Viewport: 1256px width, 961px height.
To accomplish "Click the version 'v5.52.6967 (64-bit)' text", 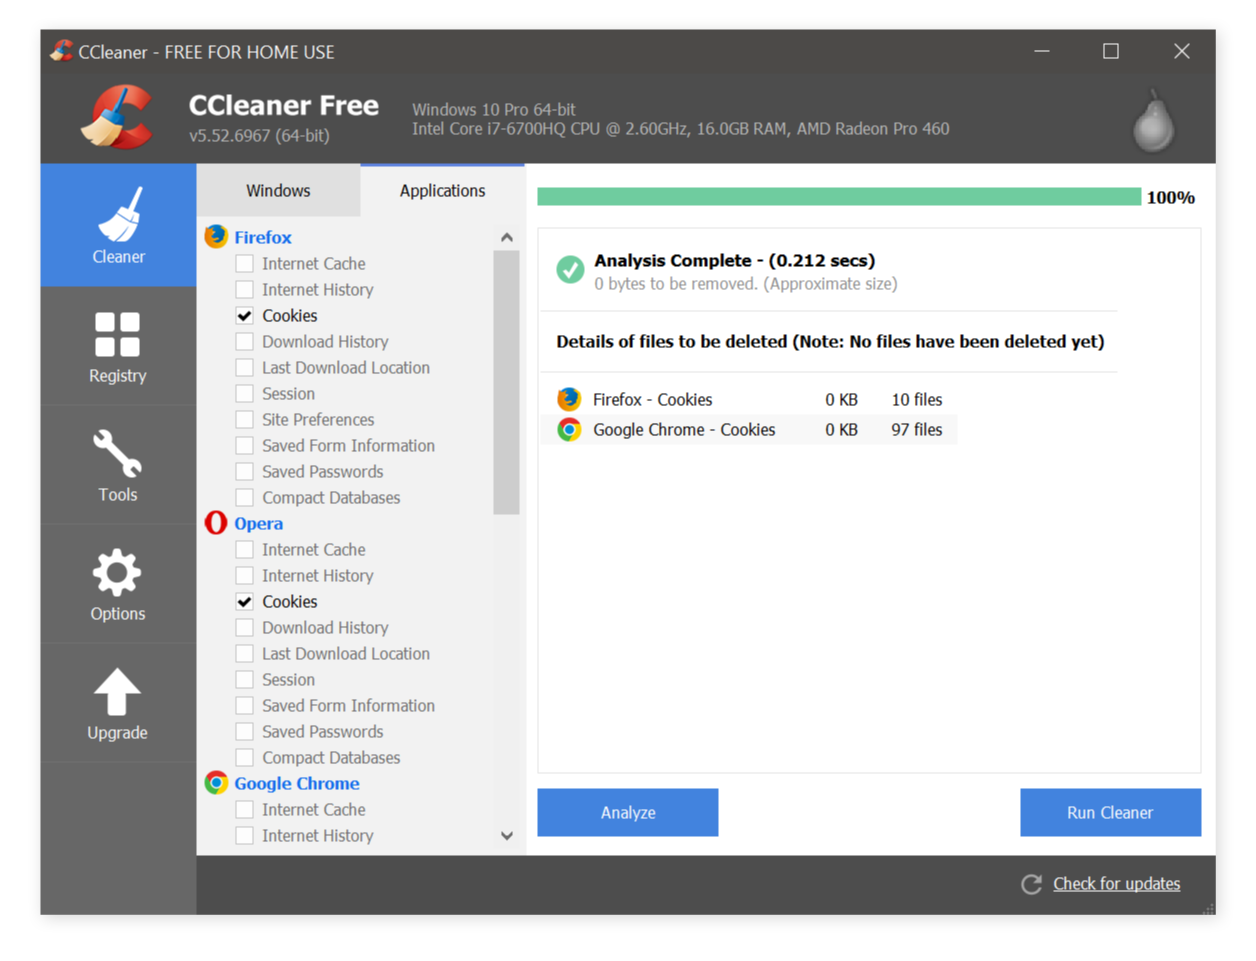I will point(259,135).
